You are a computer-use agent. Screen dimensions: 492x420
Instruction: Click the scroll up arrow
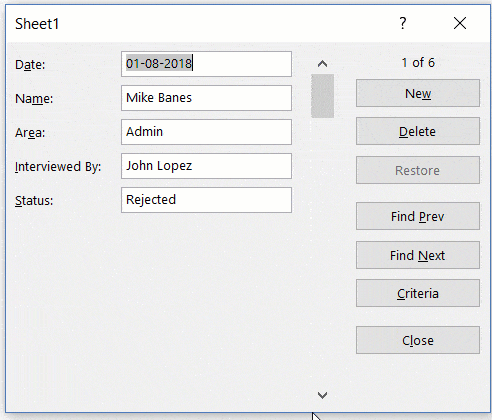(x=322, y=64)
